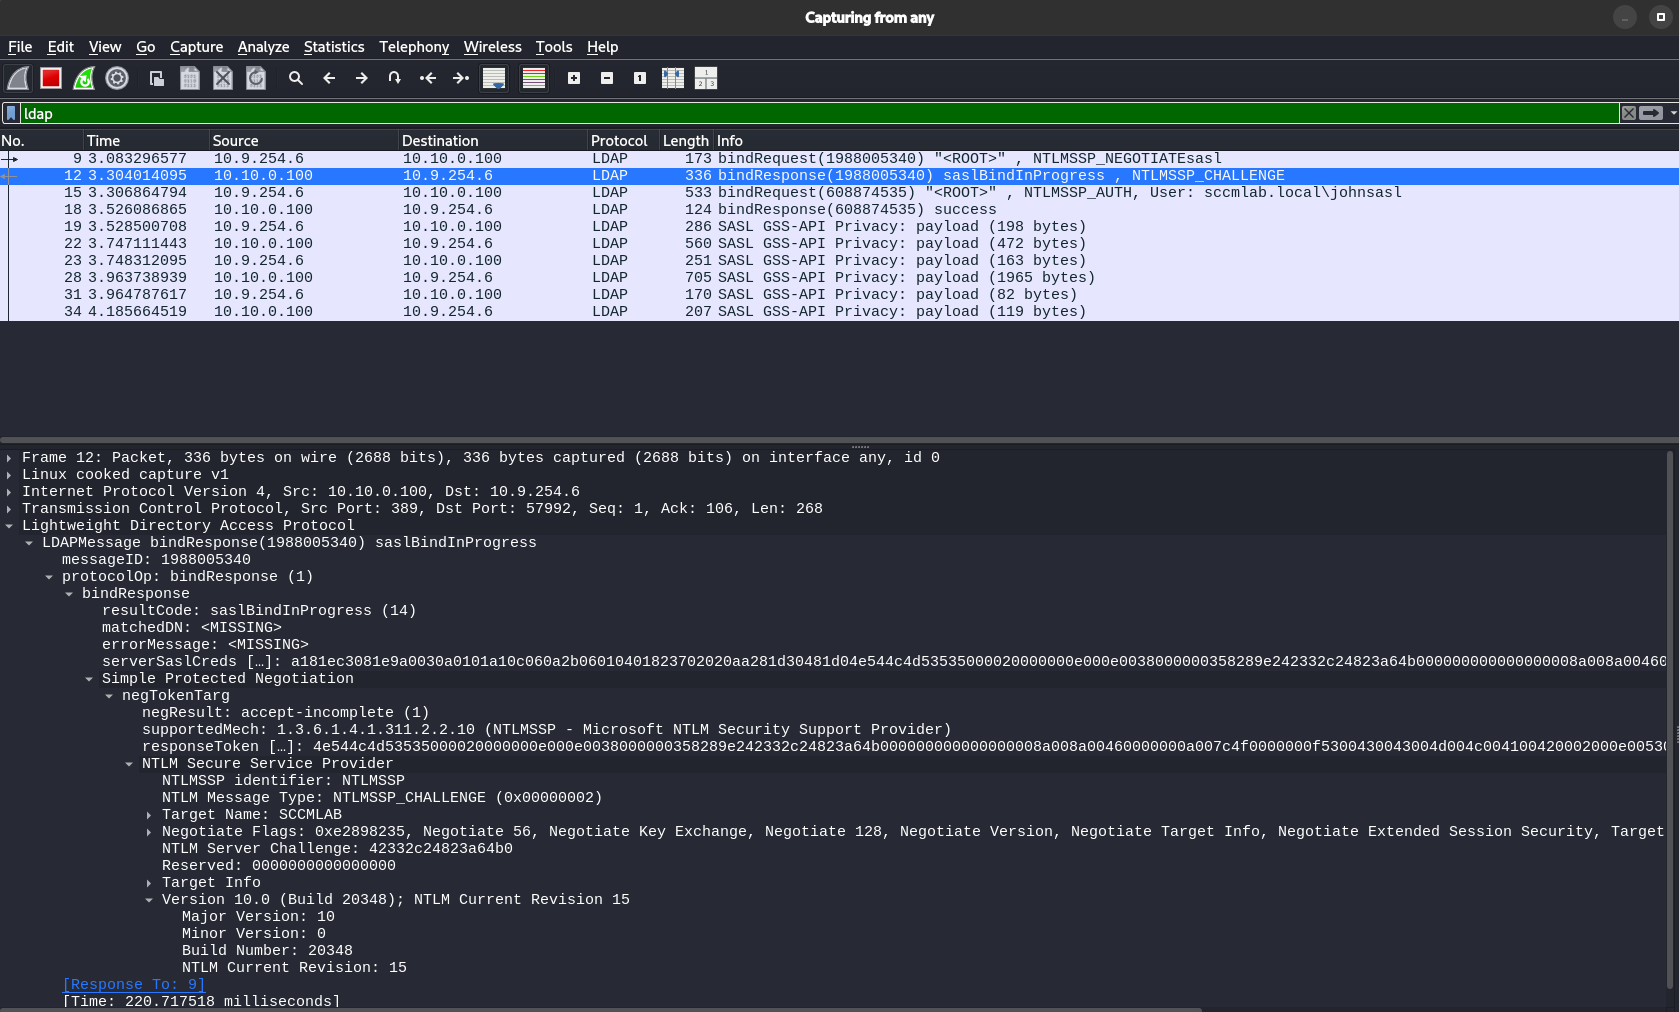Zoom in on packet text
1679x1012 pixels.
[x=574, y=78]
